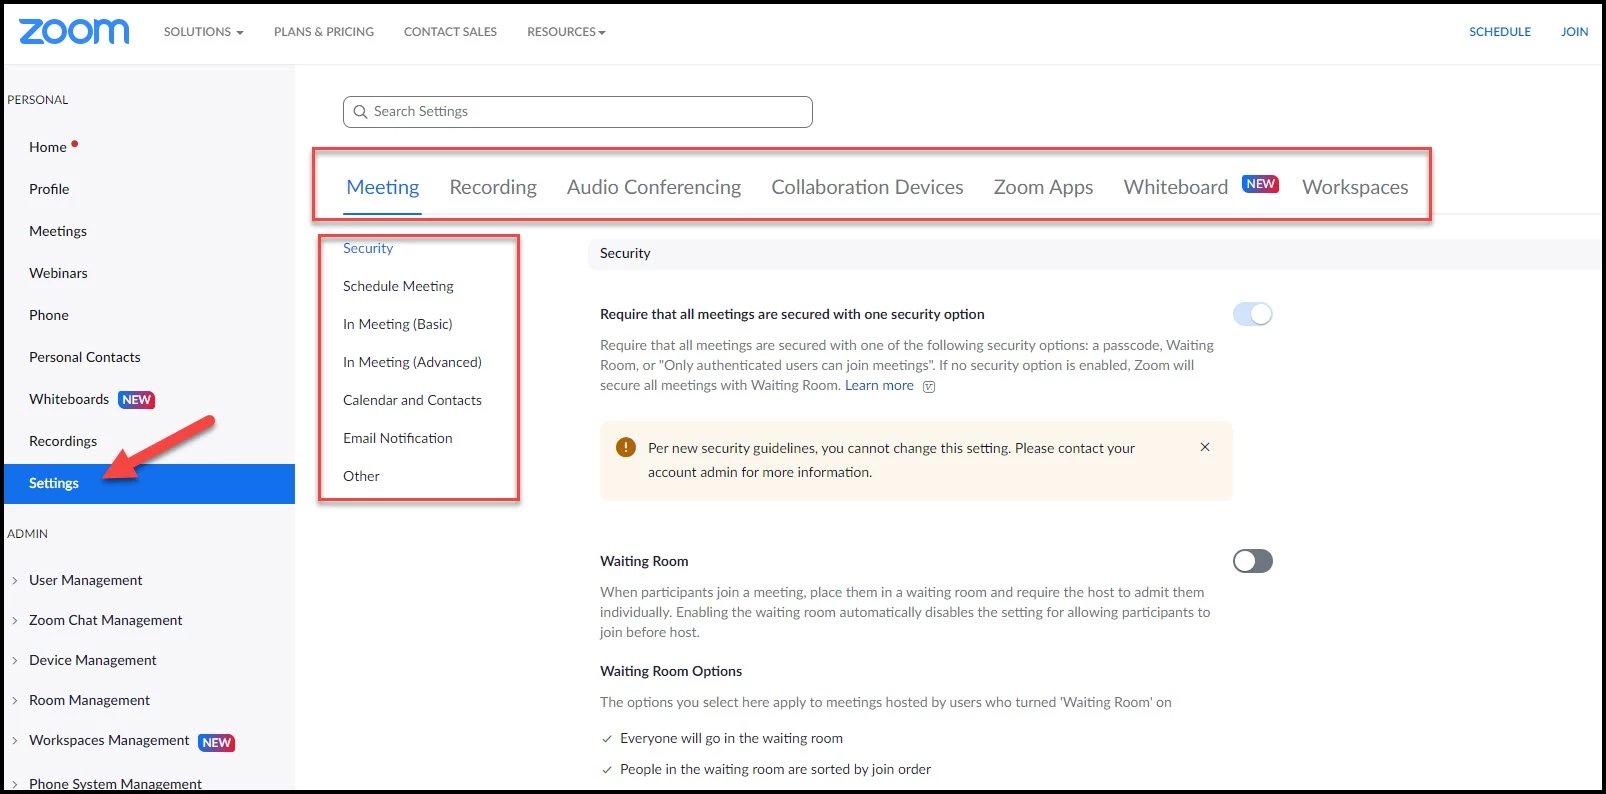This screenshot has width=1606, height=794.
Task: Expand User Management
Action: pyautogui.click(x=15, y=580)
